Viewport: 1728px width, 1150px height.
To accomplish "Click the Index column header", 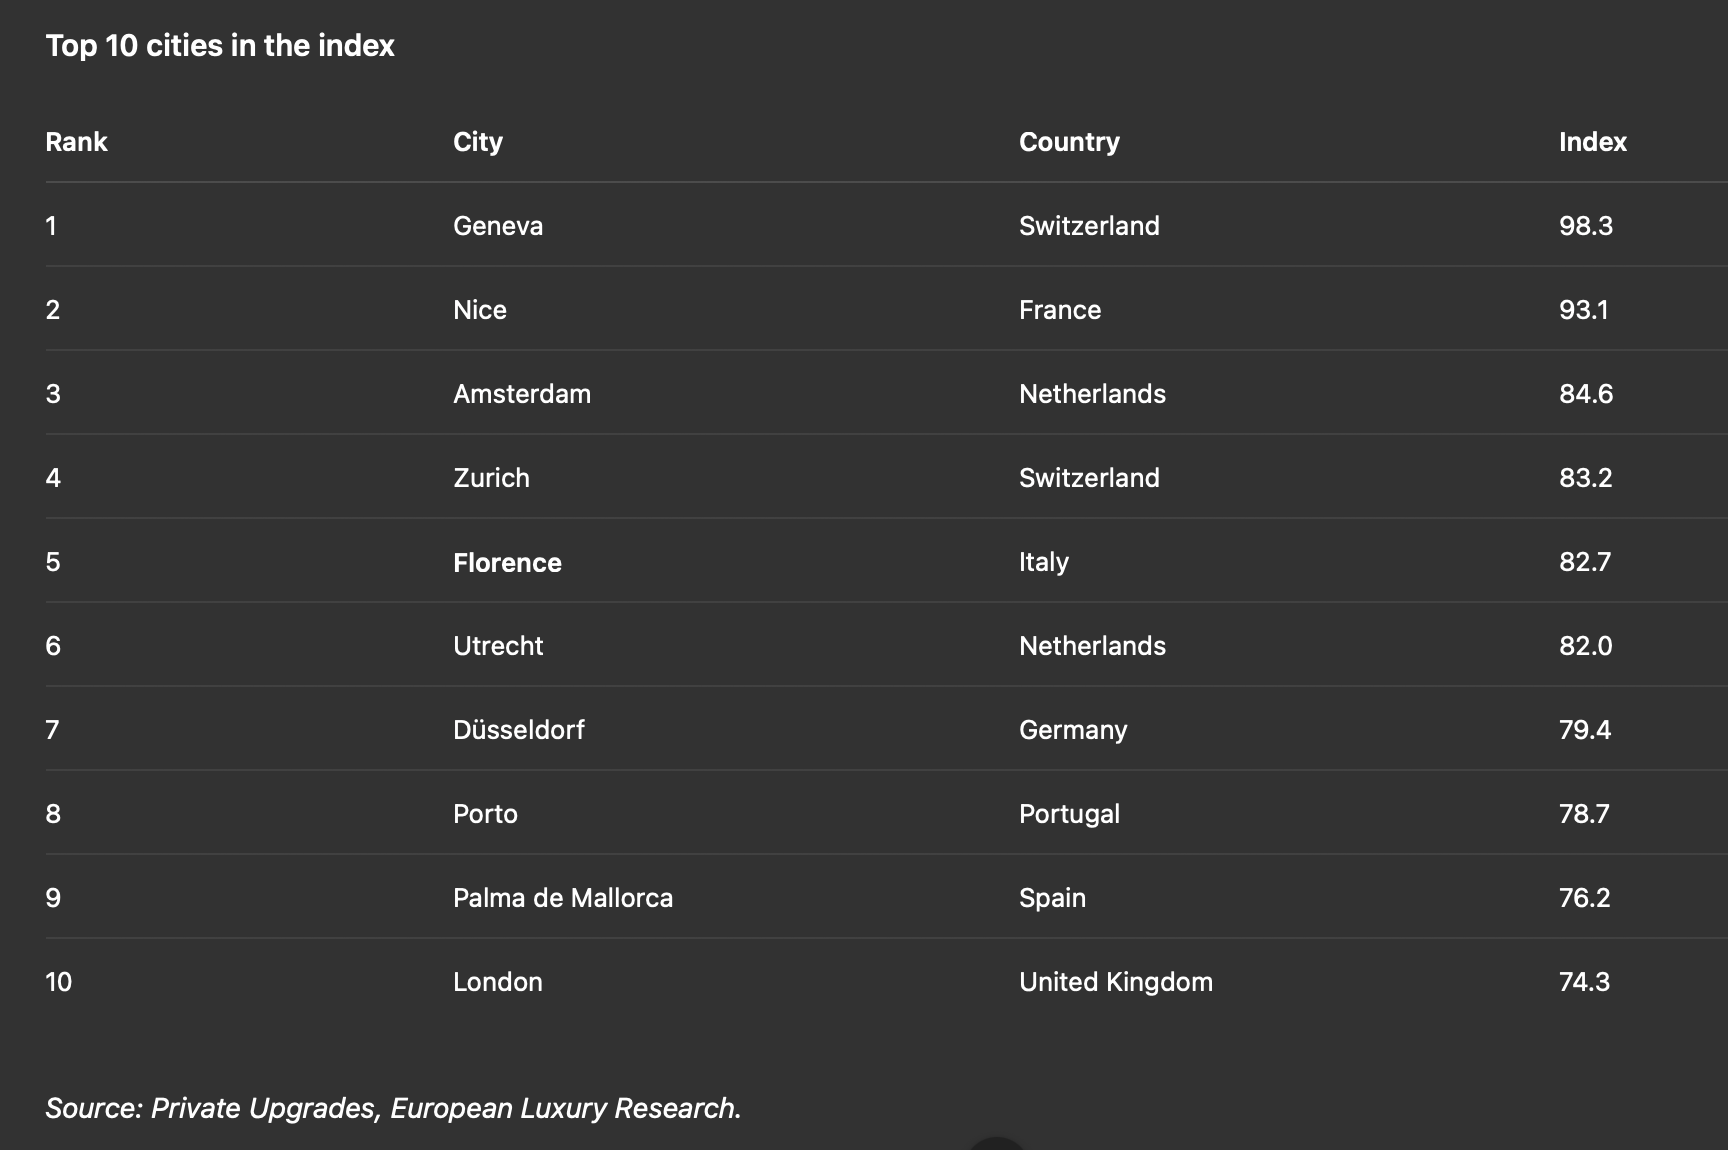I will tap(1592, 142).
